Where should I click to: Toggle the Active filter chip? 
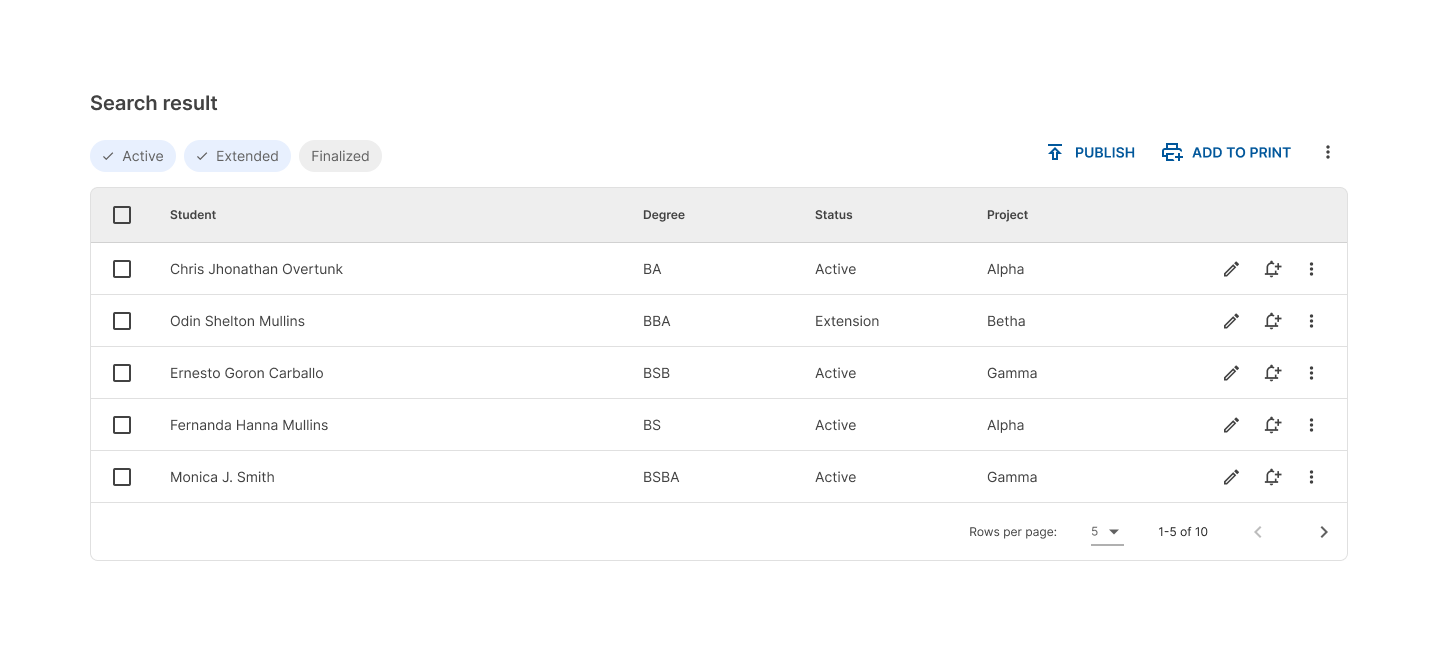coord(133,156)
